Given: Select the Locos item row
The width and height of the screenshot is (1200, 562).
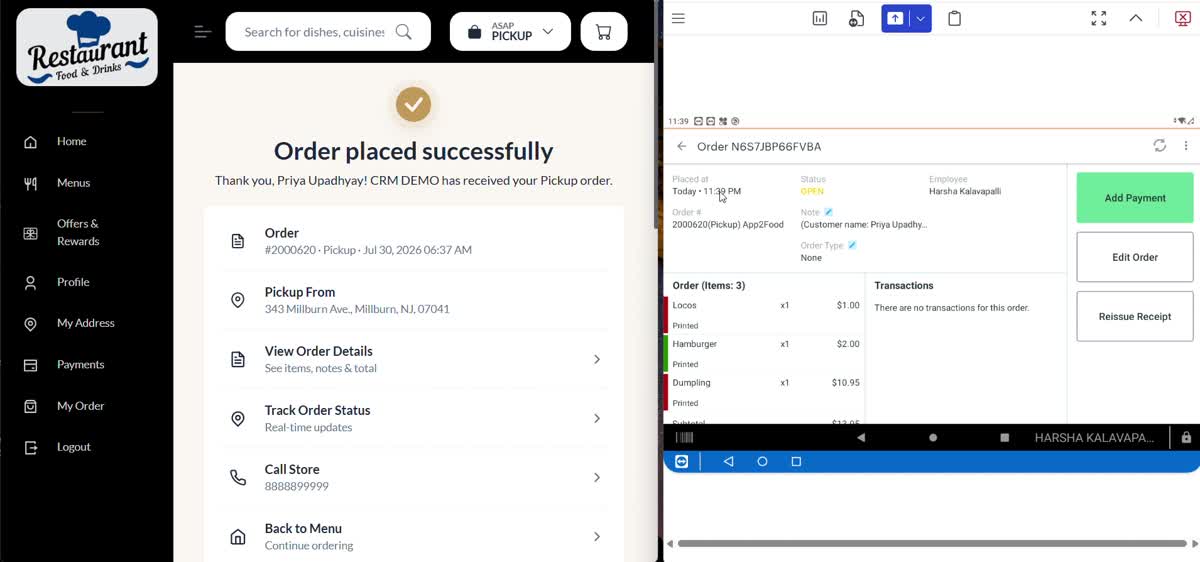Looking at the screenshot, I should click(764, 315).
